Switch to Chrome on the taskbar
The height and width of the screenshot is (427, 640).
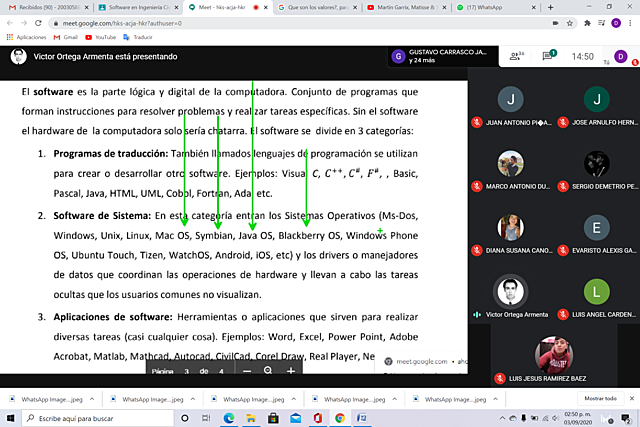[340, 418]
